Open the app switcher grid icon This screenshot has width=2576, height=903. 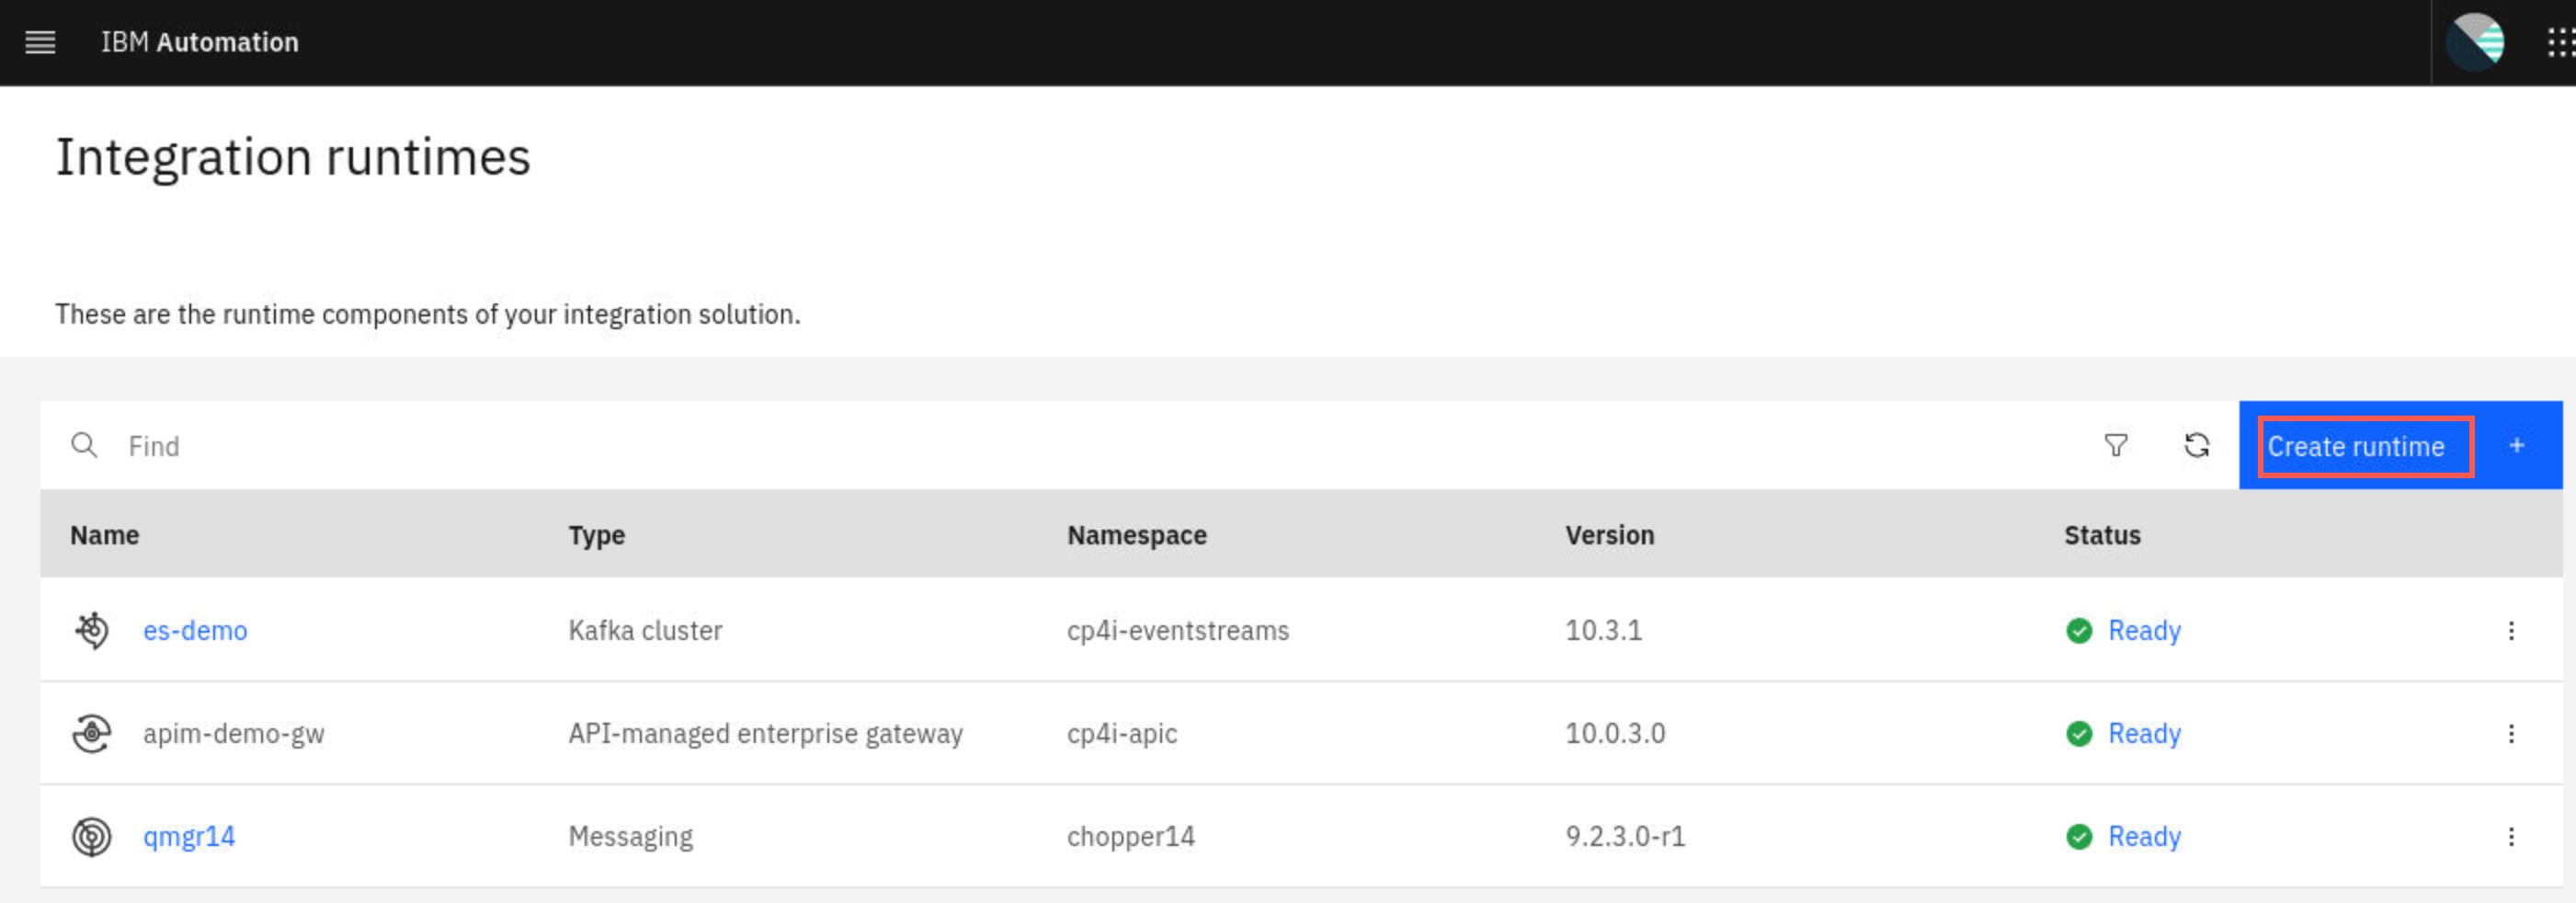[x=2560, y=42]
